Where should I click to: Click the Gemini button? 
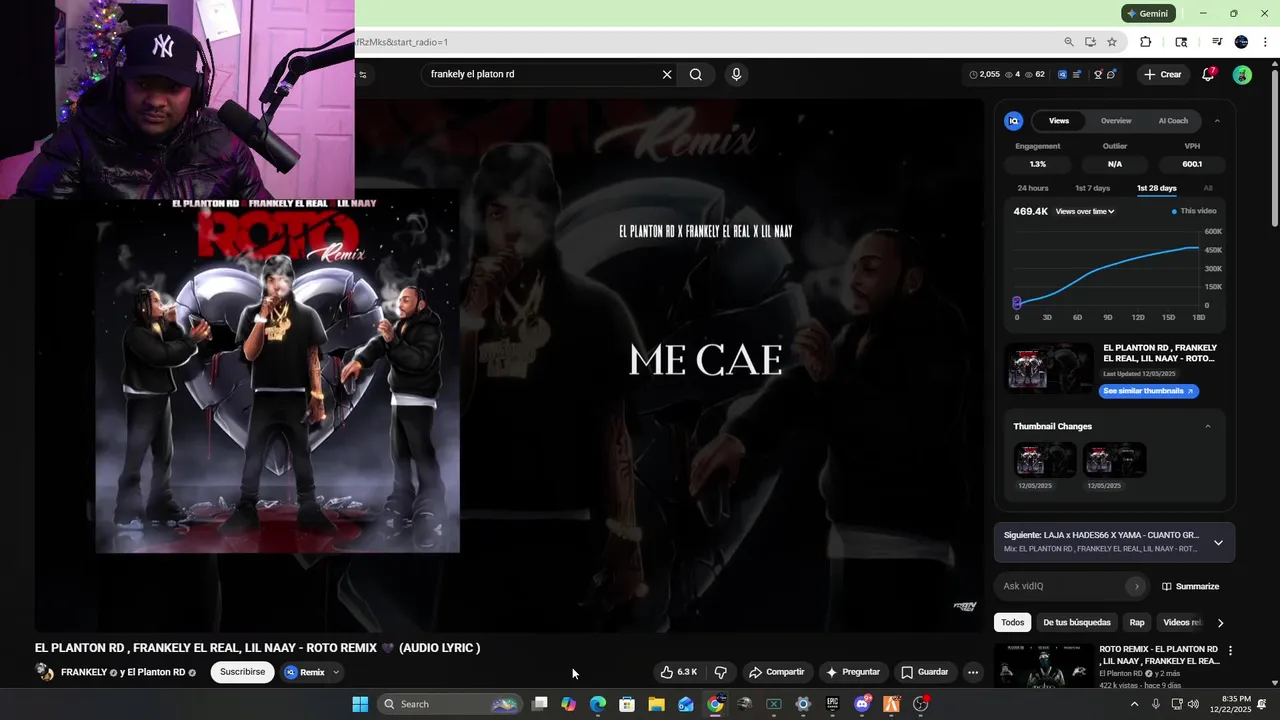(1147, 13)
